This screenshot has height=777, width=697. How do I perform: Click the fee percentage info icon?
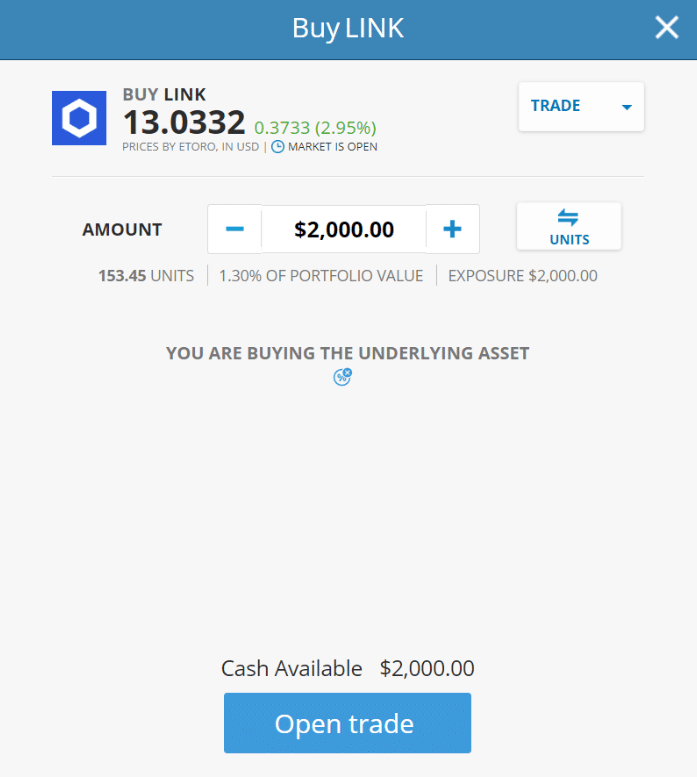[x=342, y=377]
